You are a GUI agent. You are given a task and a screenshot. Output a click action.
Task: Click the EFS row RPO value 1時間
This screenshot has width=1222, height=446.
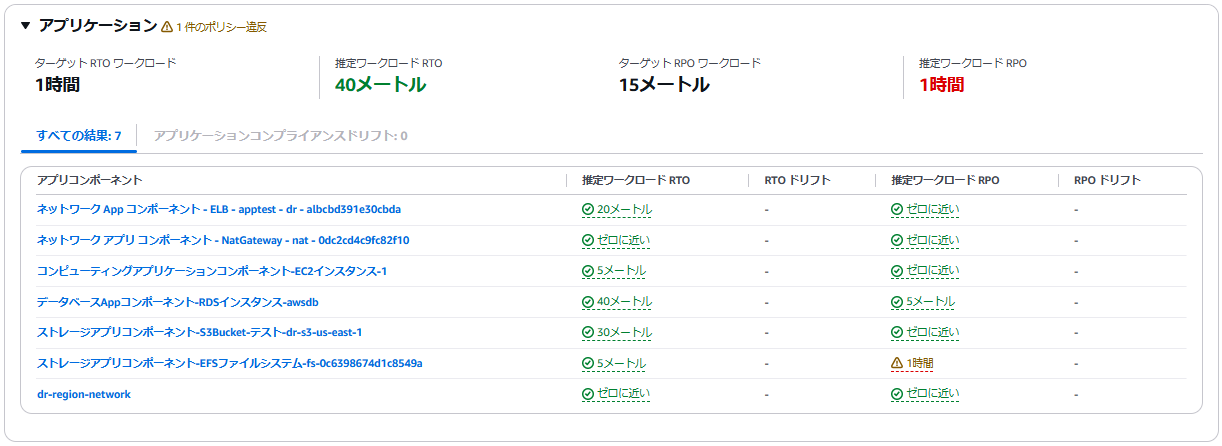coord(920,363)
